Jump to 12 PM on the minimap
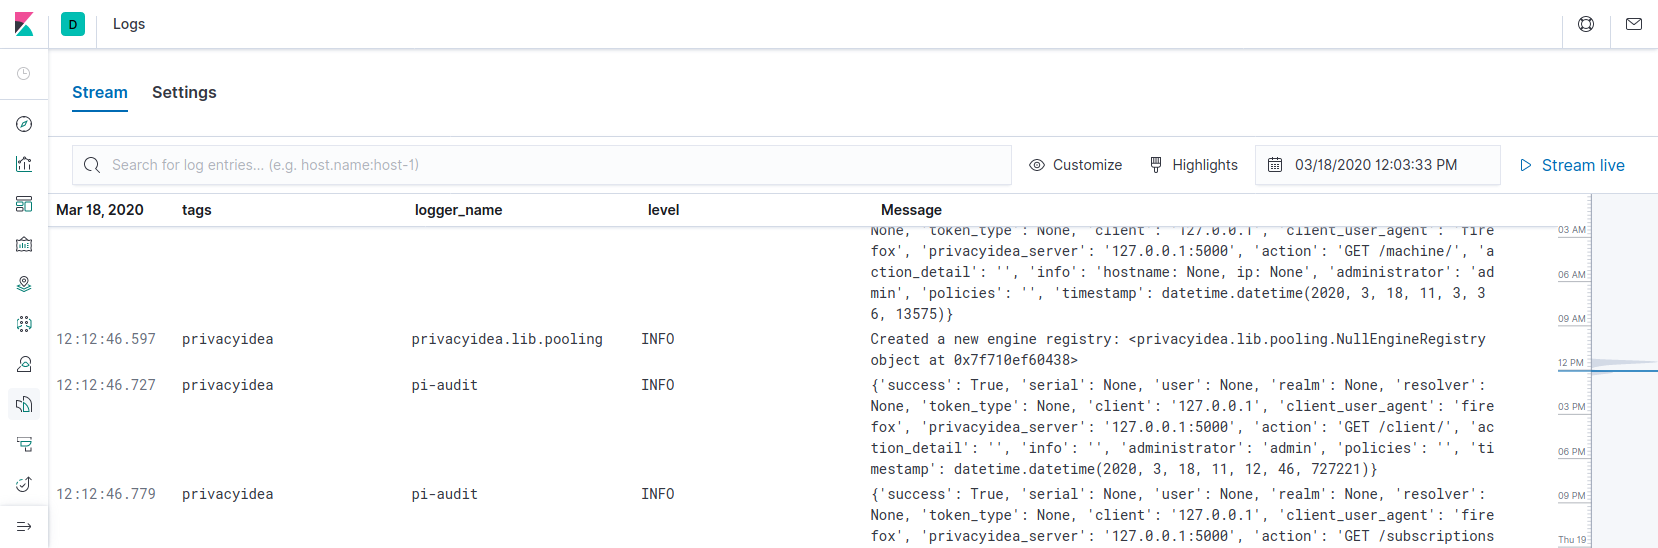The image size is (1658, 548). click(x=1571, y=363)
